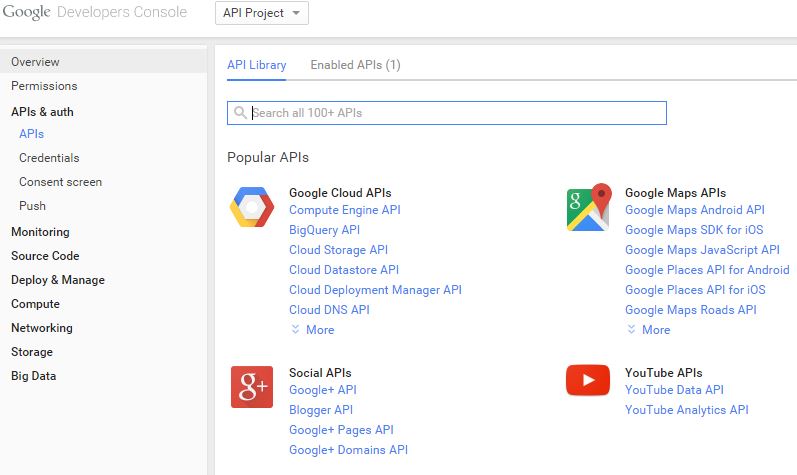Expand the Networking sidebar section
The image size is (797, 475).
click(x=42, y=328)
